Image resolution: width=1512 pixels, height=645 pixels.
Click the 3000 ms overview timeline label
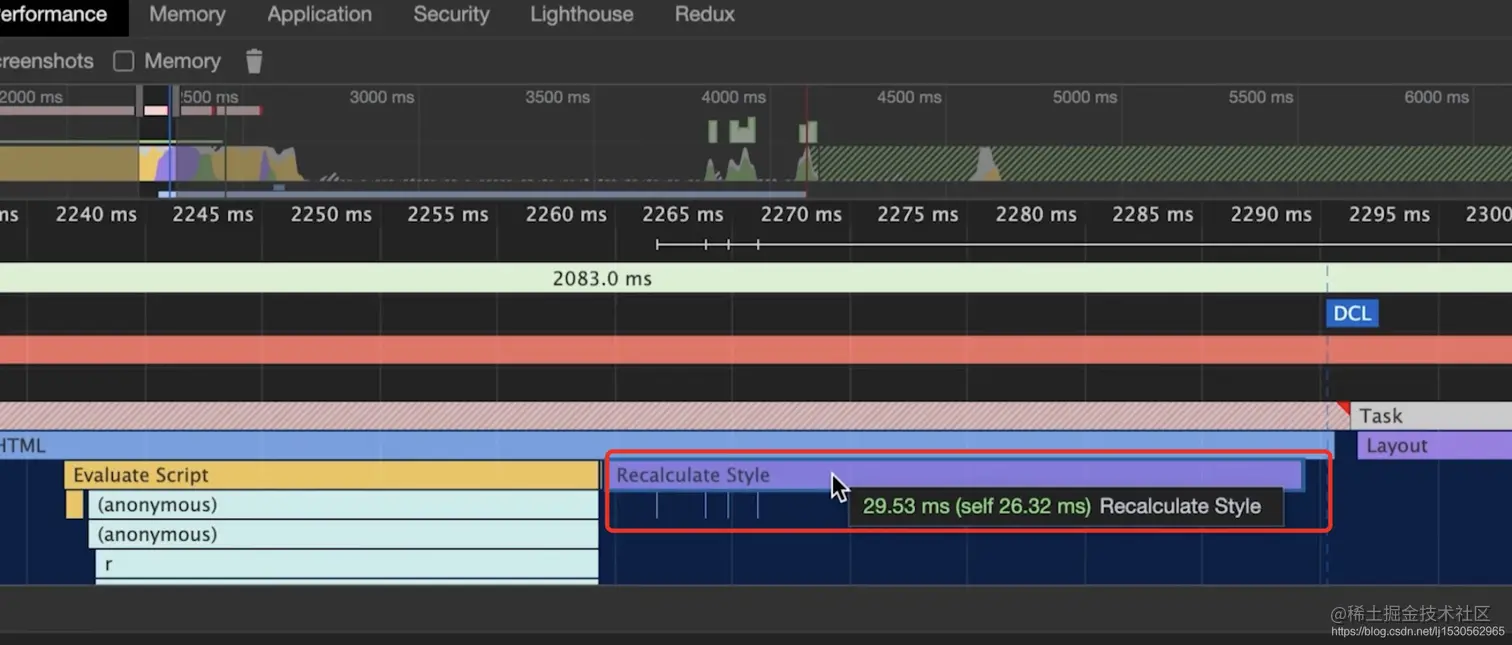(x=381, y=97)
